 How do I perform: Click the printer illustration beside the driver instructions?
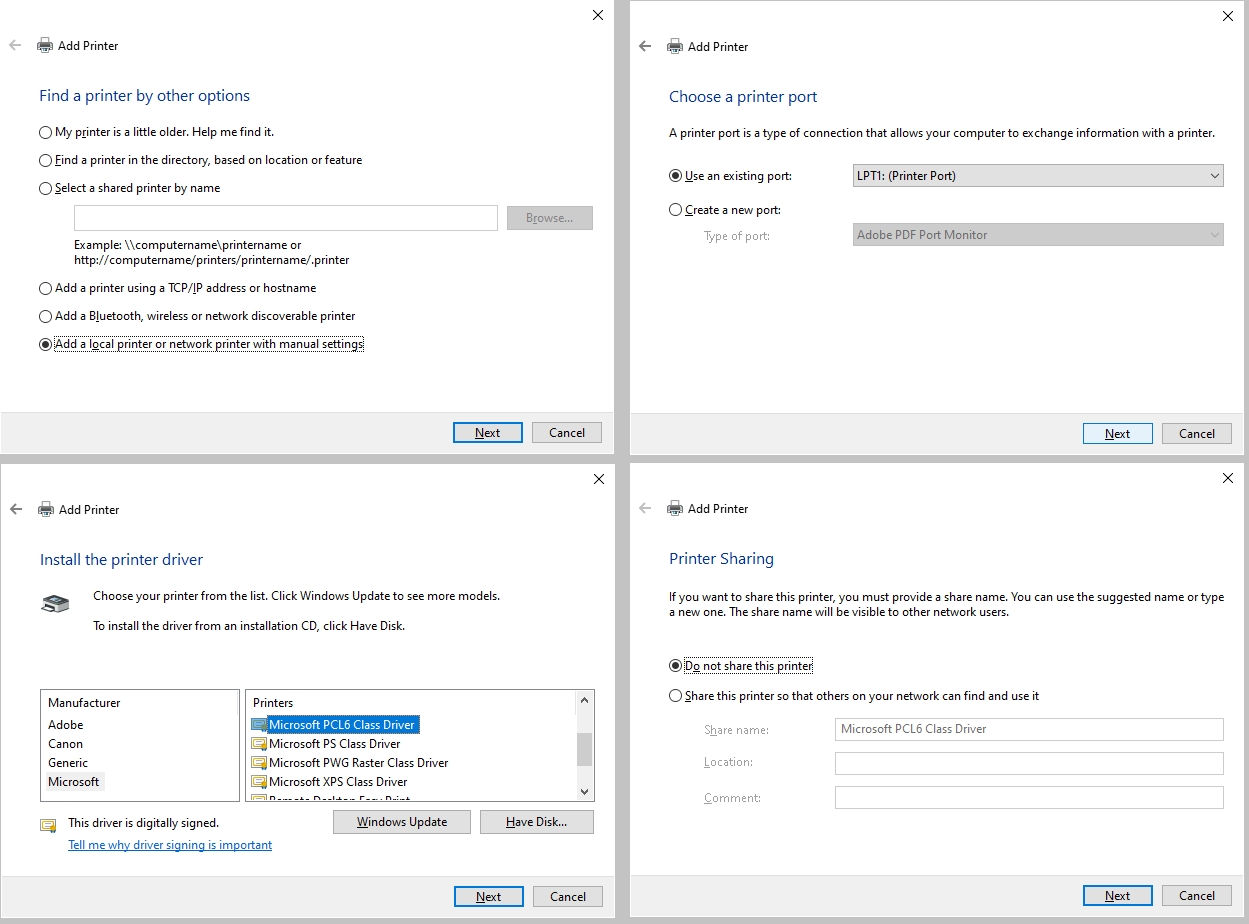tap(55, 603)
